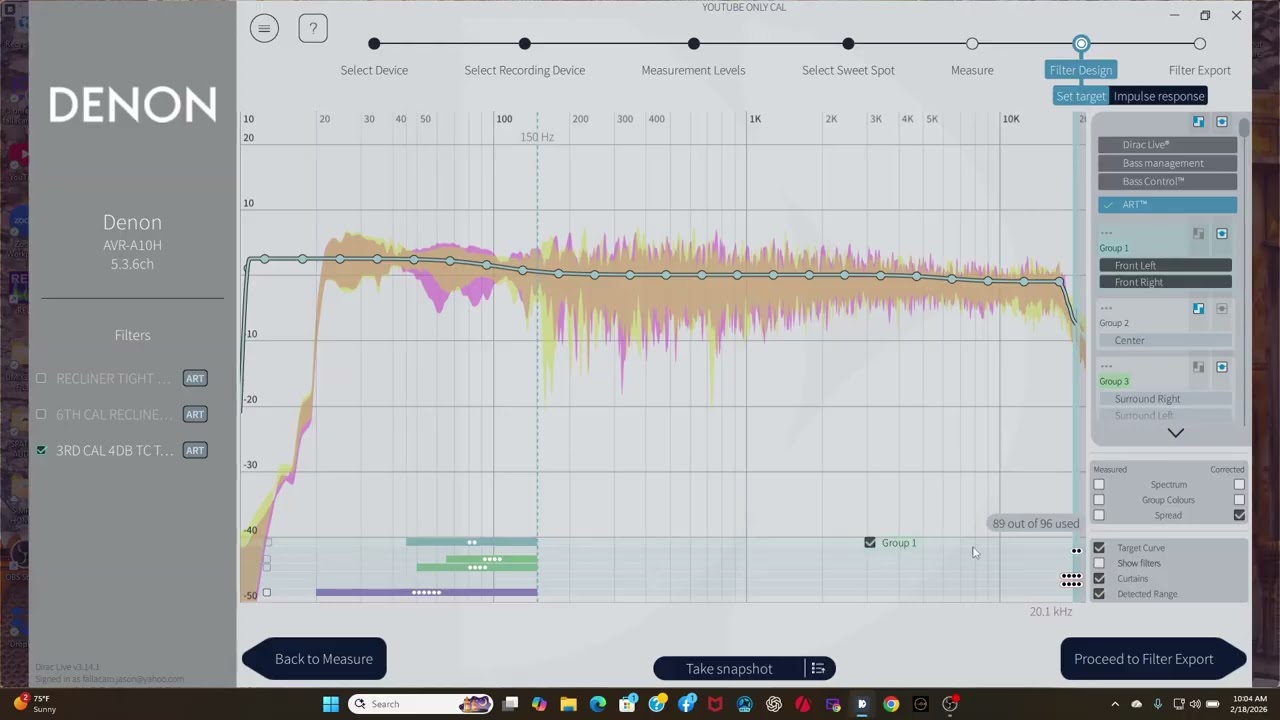Open McAfee icon in taskbar
Image resolution: width=1280 pixels, height=720 pixels.
click(715, 704)
